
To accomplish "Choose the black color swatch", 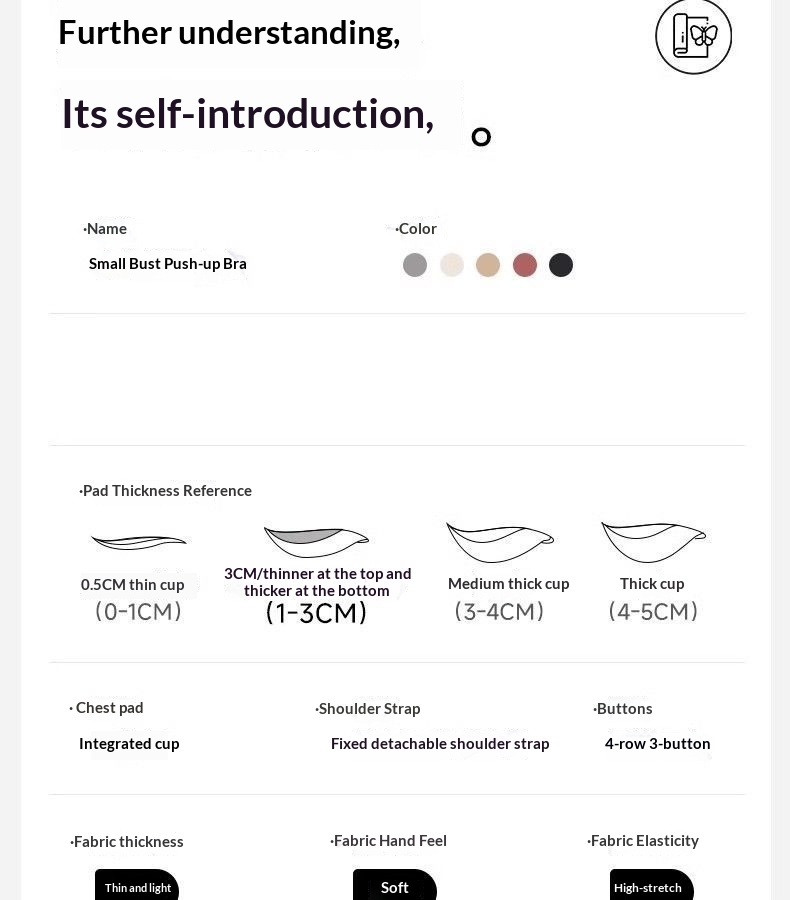I will click(x=561, y=265).
